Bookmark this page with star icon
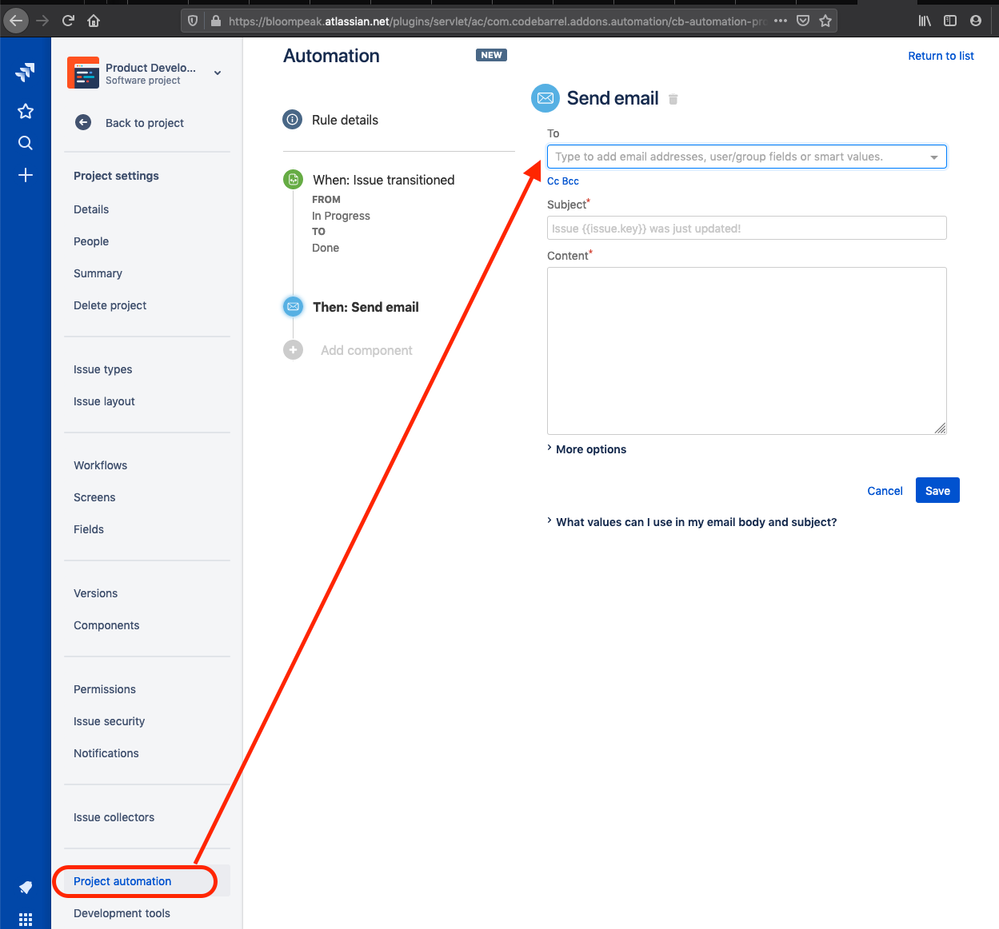The height and width of the screenshot is (929, 999). pyautogui.click(x=826, y=21)
